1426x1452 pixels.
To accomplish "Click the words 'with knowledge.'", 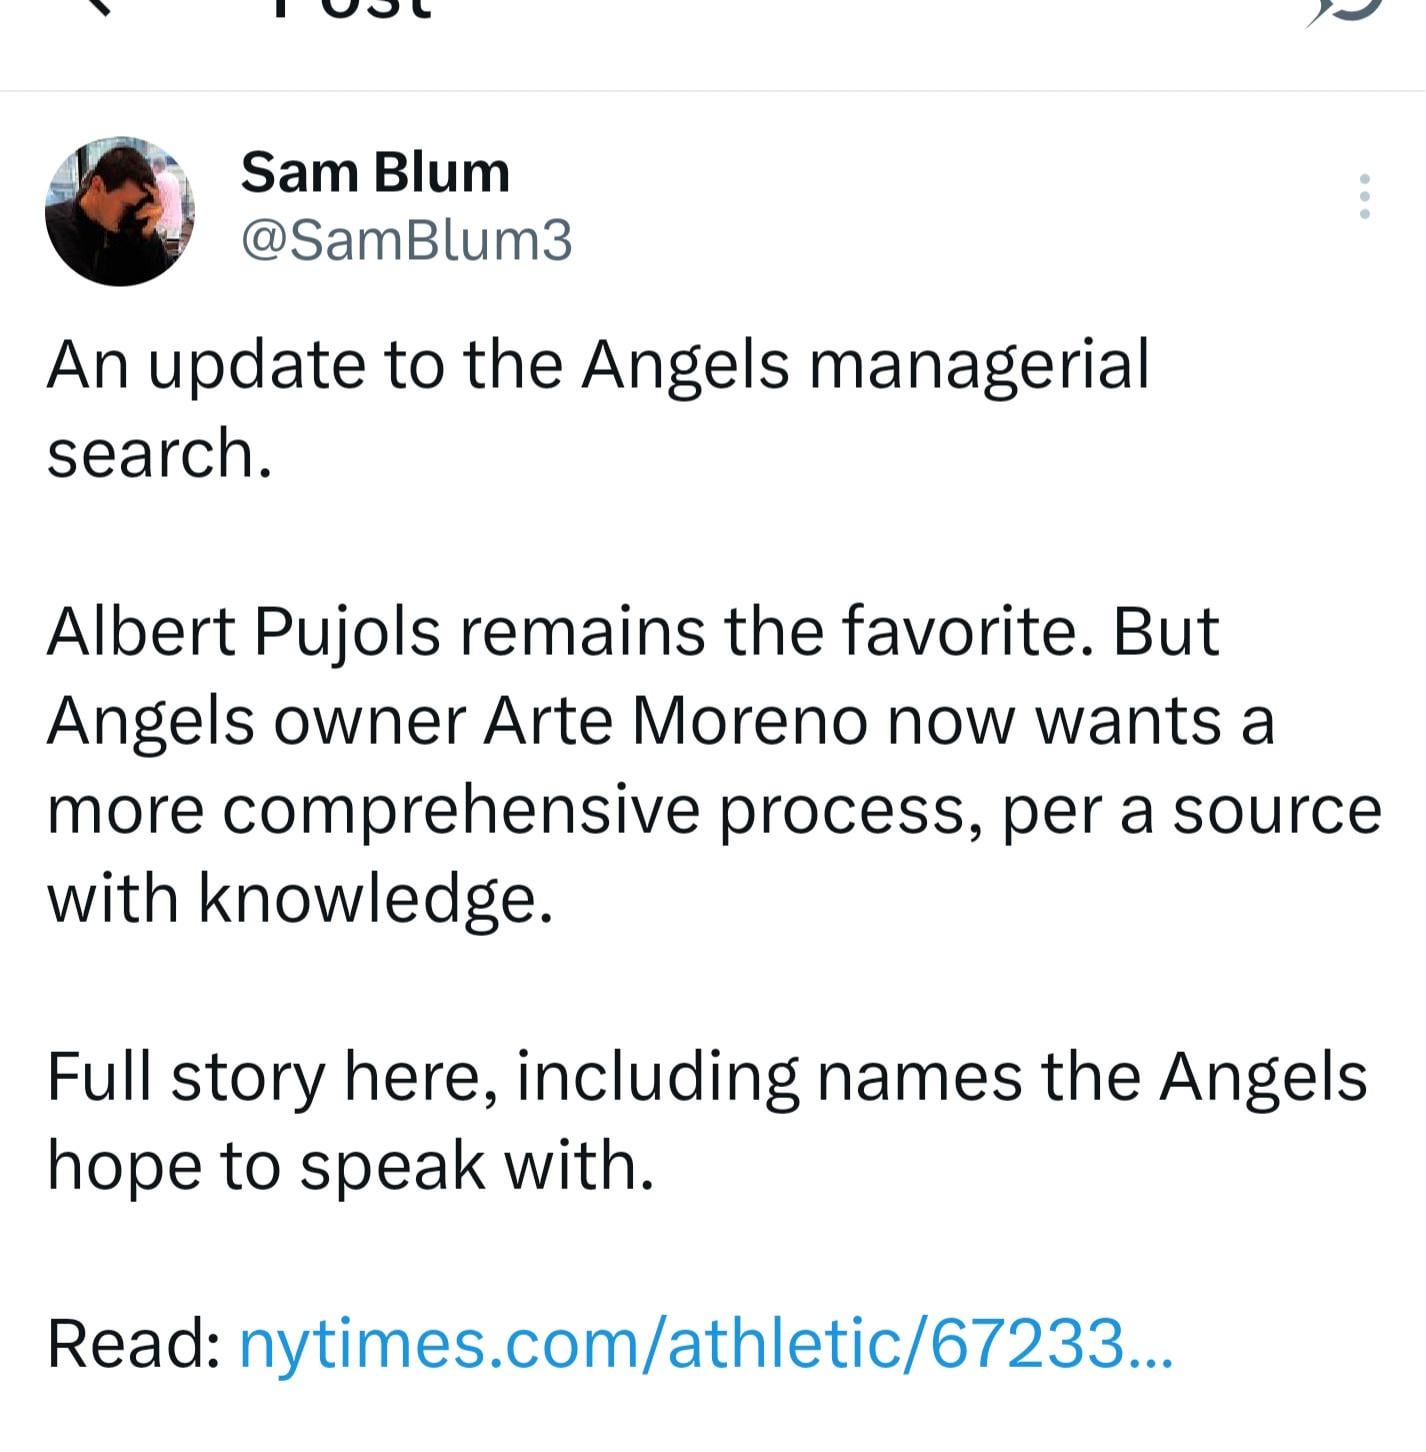I will coord(299,898).
